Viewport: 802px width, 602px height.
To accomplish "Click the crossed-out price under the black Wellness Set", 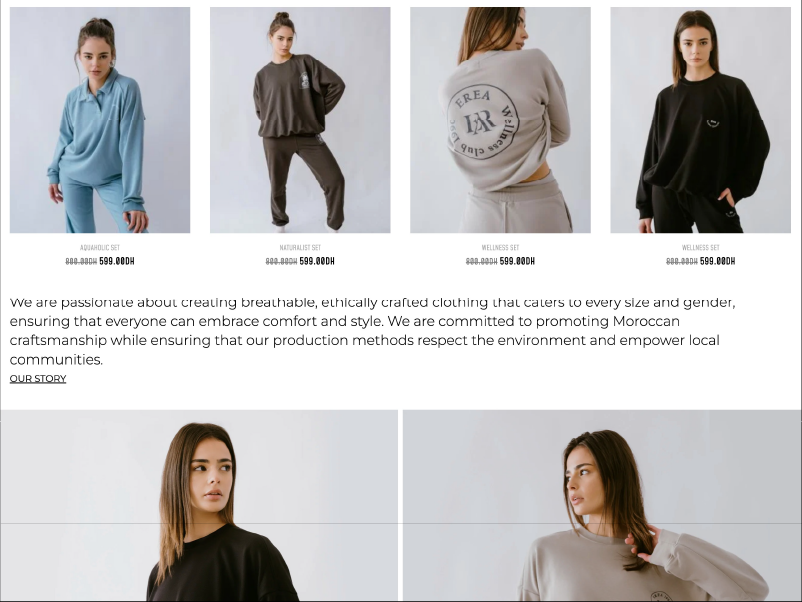I will click(x=682, y=261).
